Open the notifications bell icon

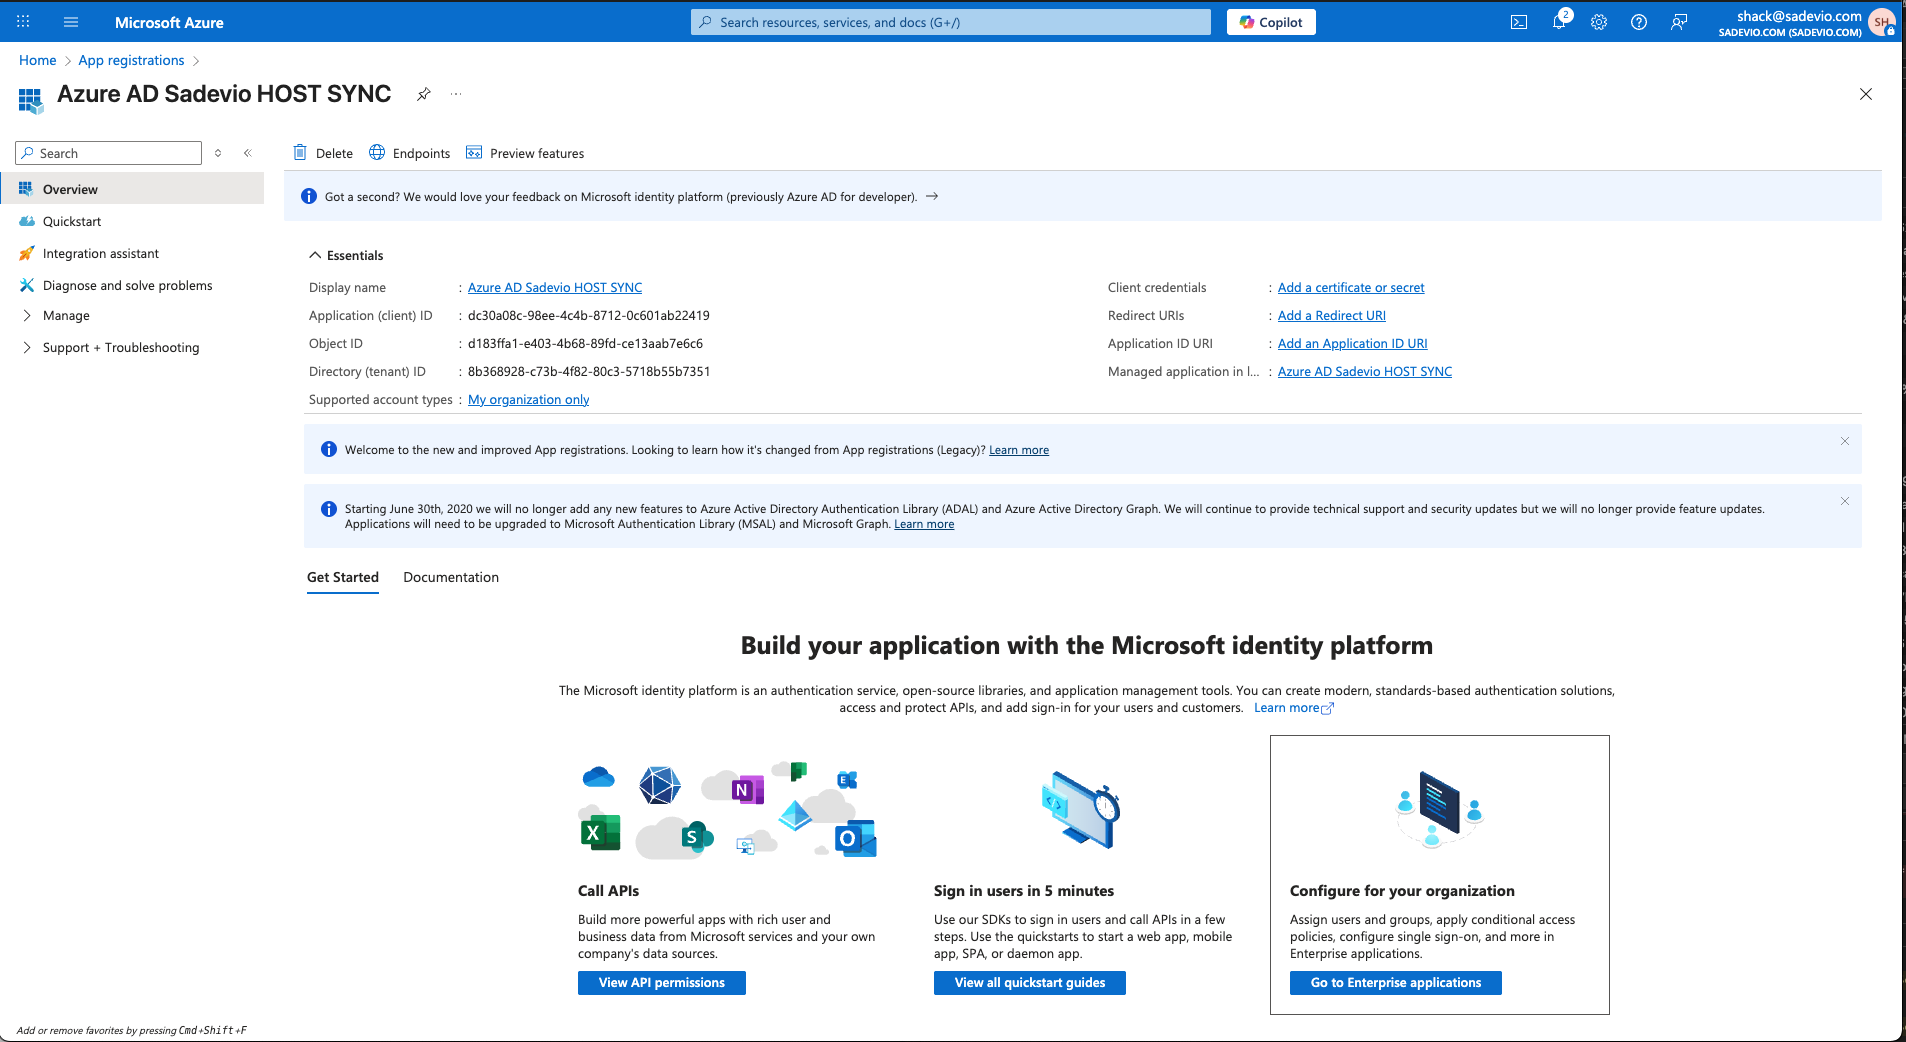1558,22
